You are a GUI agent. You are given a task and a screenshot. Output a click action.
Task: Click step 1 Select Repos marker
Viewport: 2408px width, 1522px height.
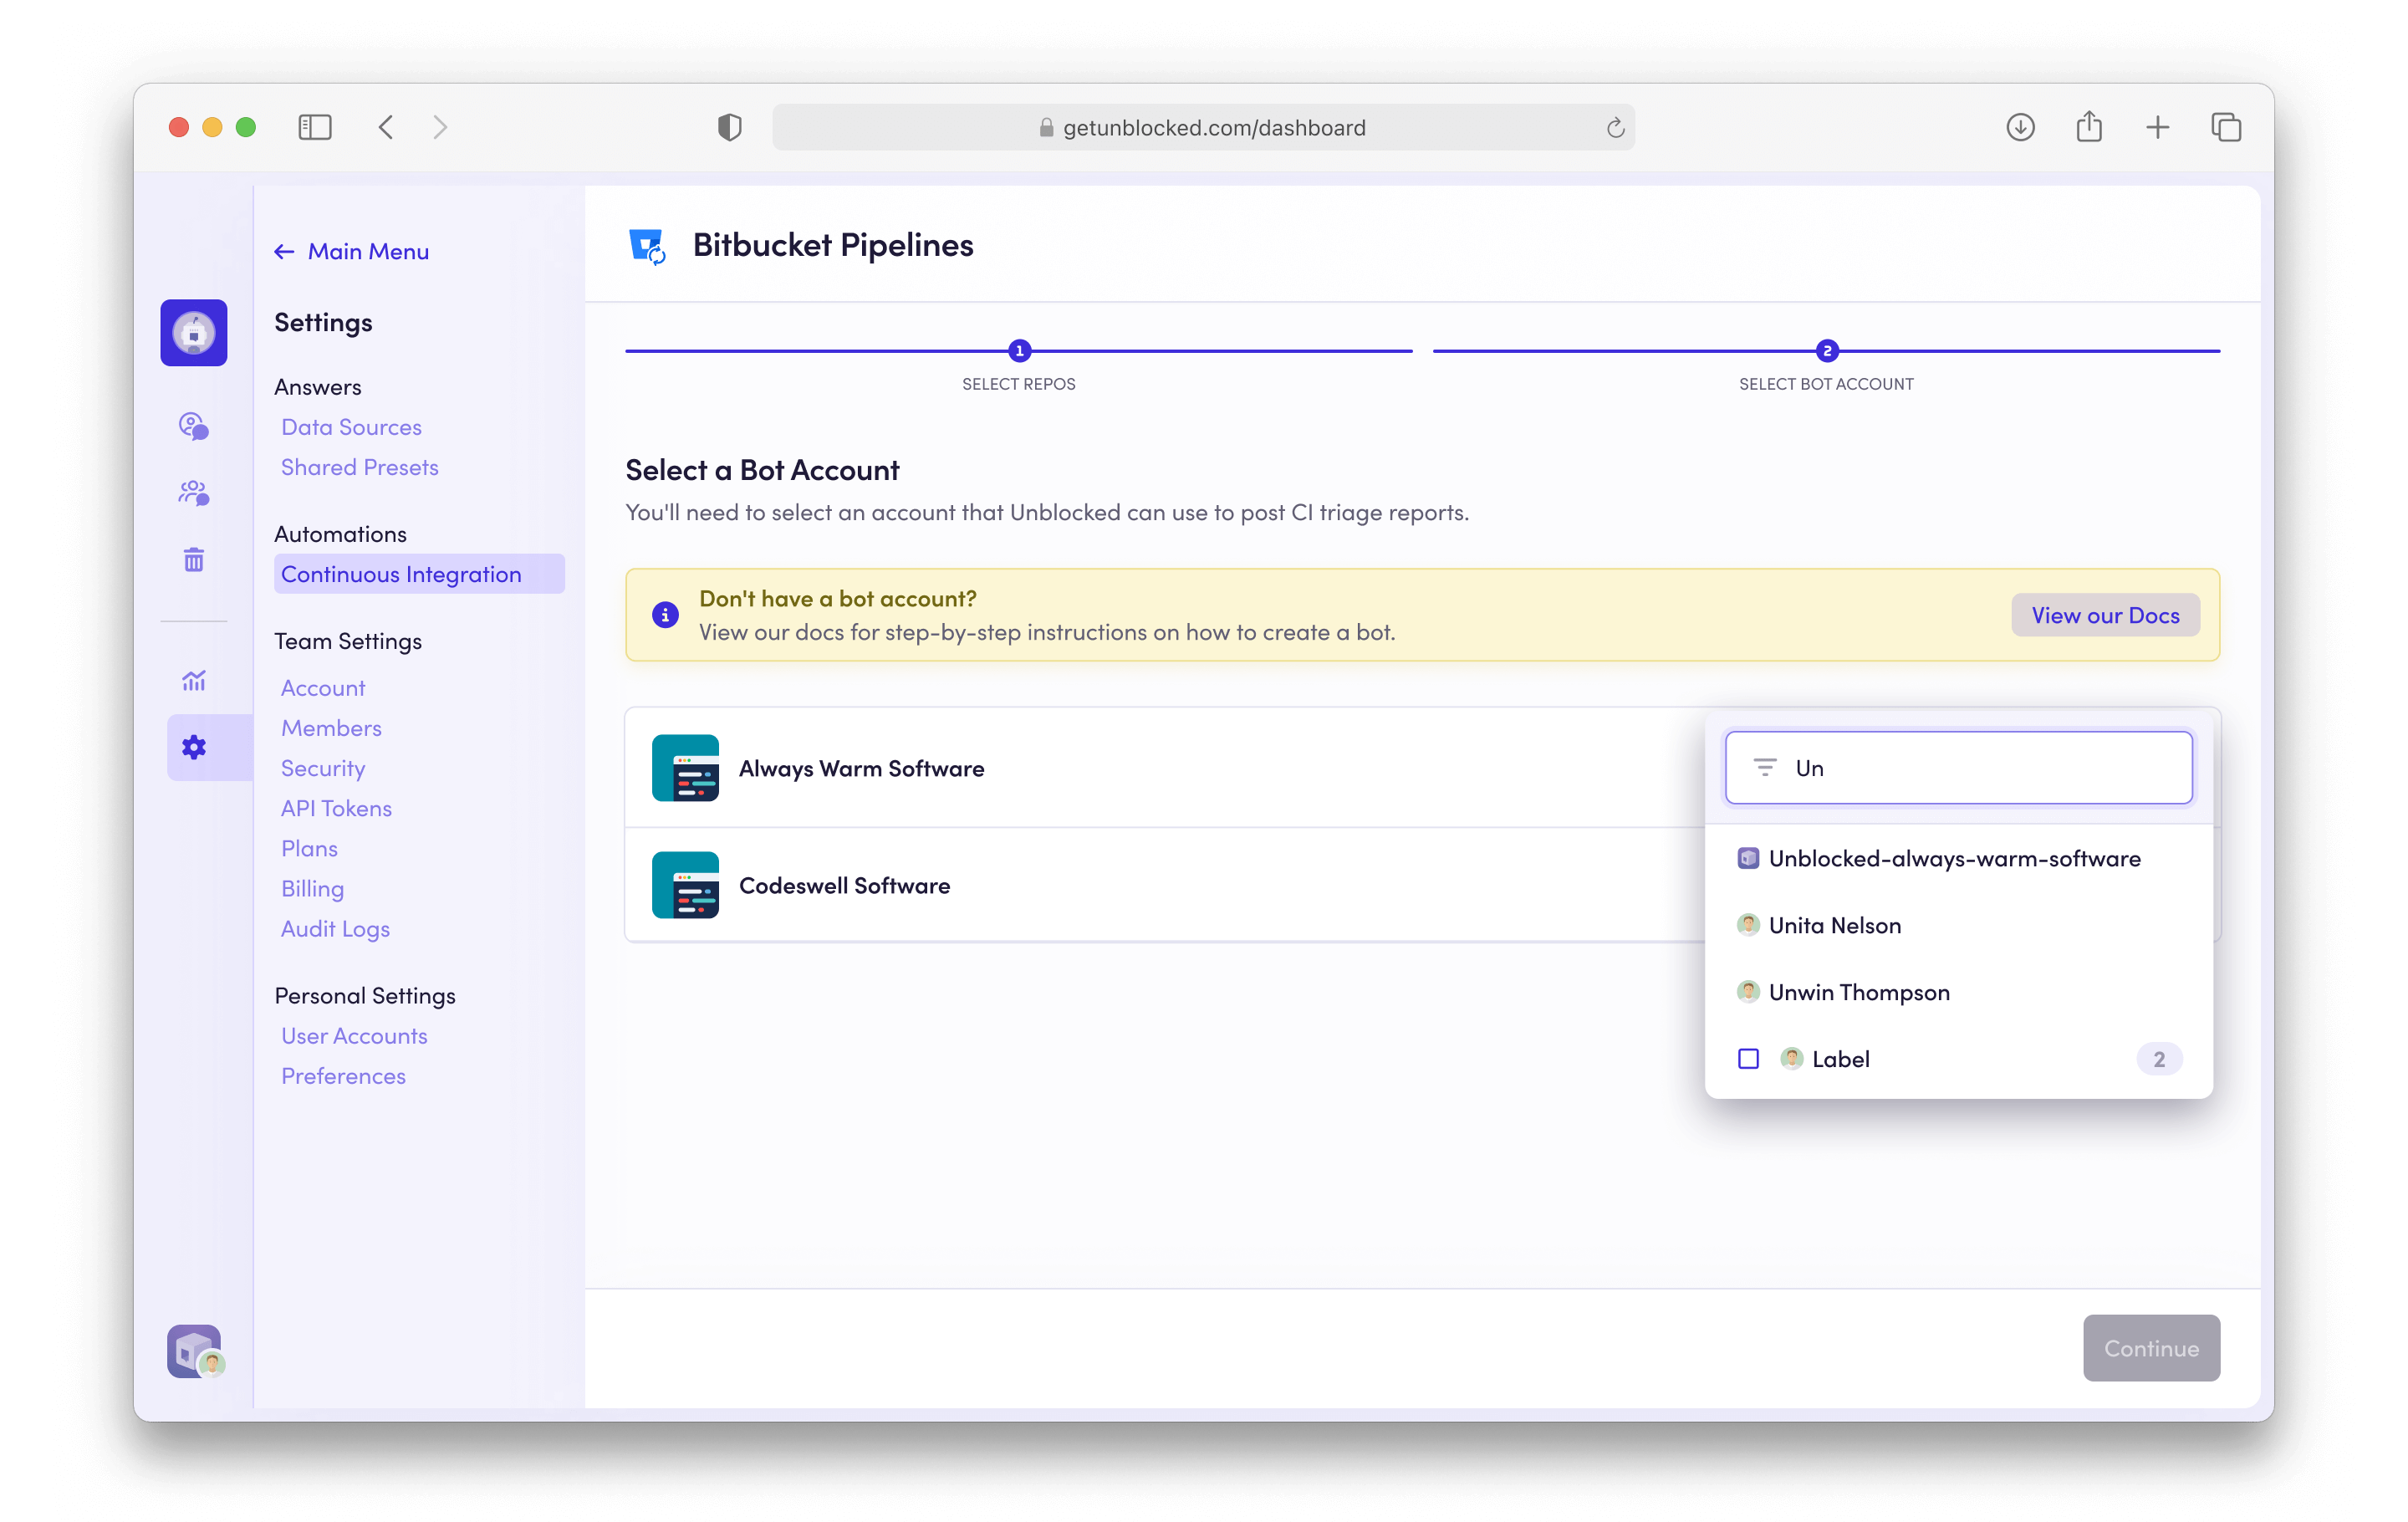coord(1019,351)
